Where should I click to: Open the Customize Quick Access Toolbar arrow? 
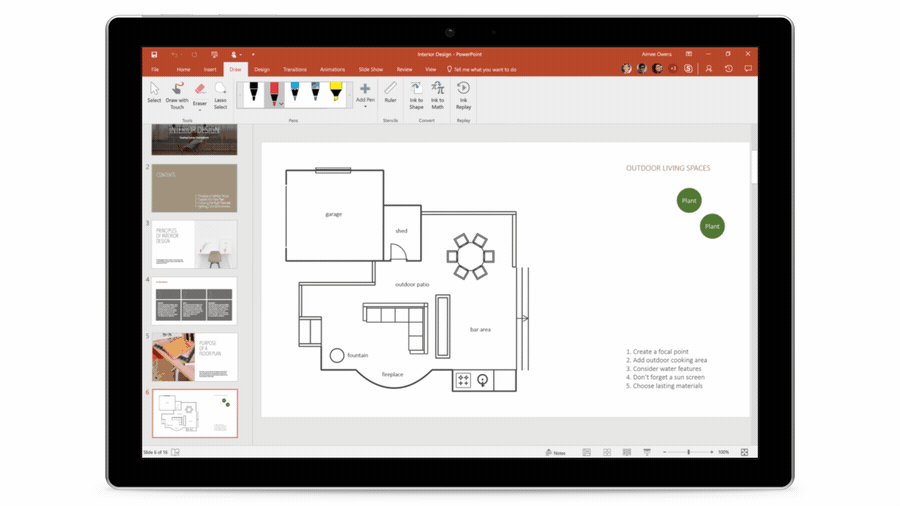[253, 55]
